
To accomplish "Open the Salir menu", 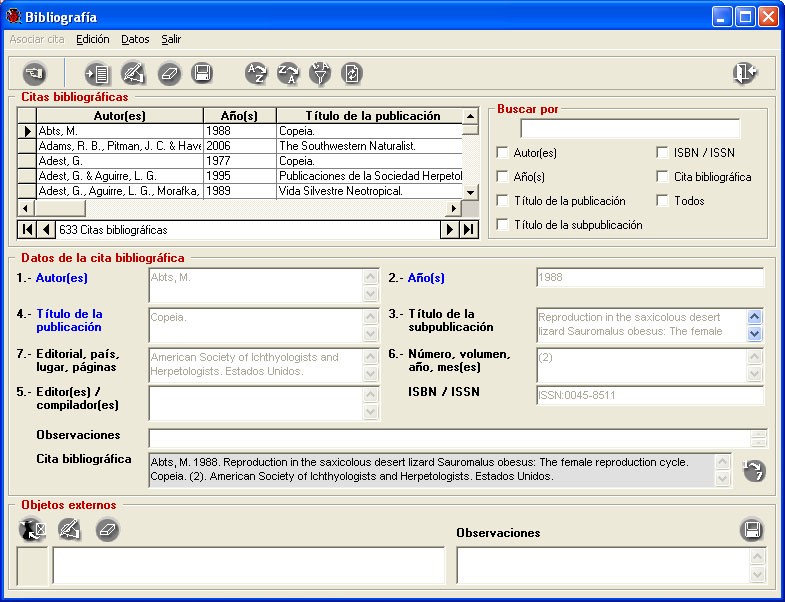I will point(171,39).
